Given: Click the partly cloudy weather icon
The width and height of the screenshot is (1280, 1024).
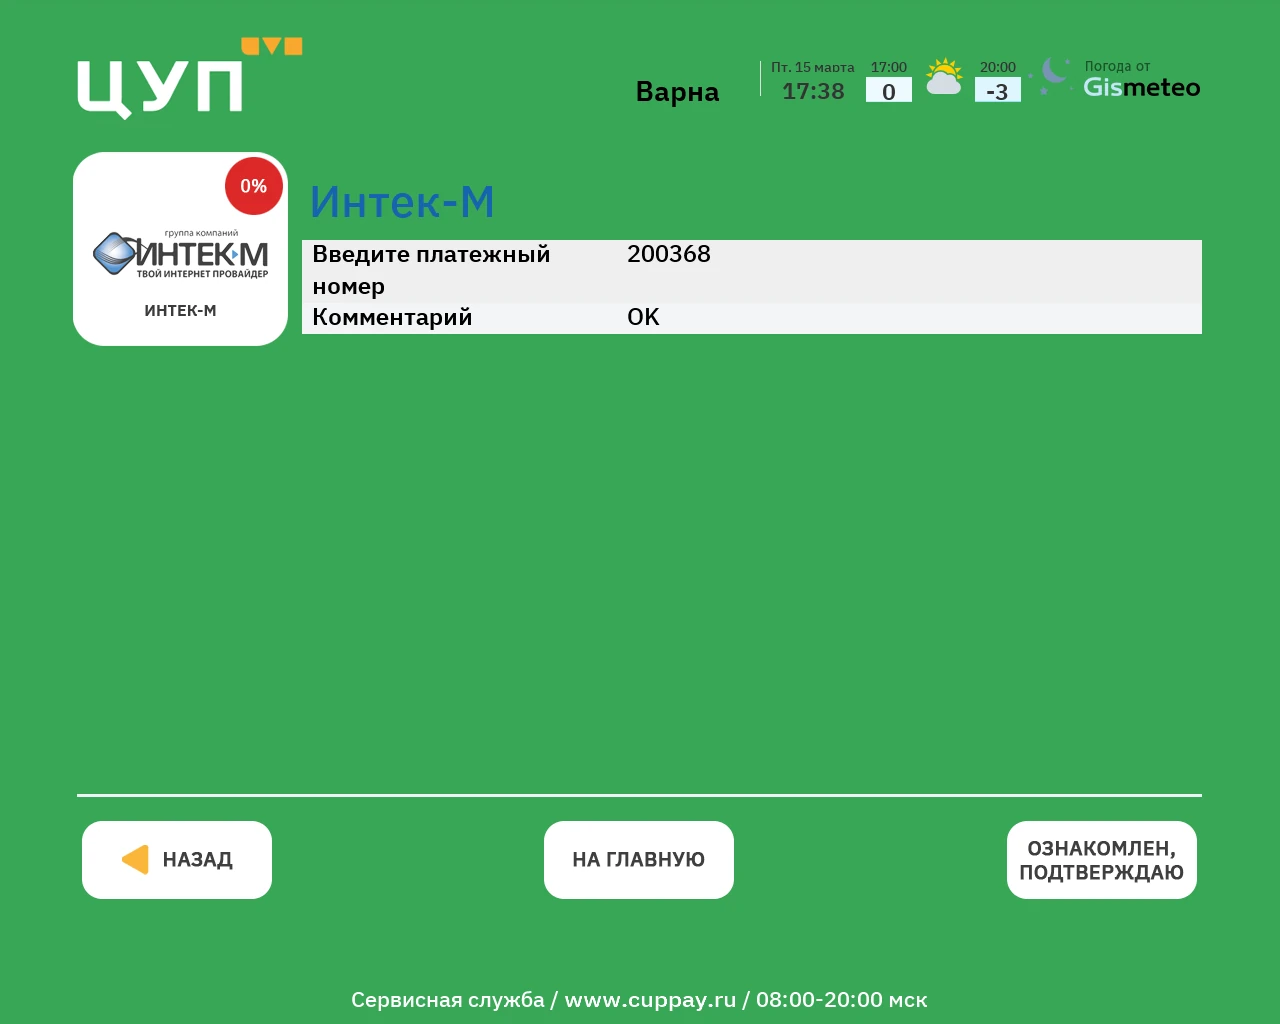Looking at the screenshot, I should [943, 77].
